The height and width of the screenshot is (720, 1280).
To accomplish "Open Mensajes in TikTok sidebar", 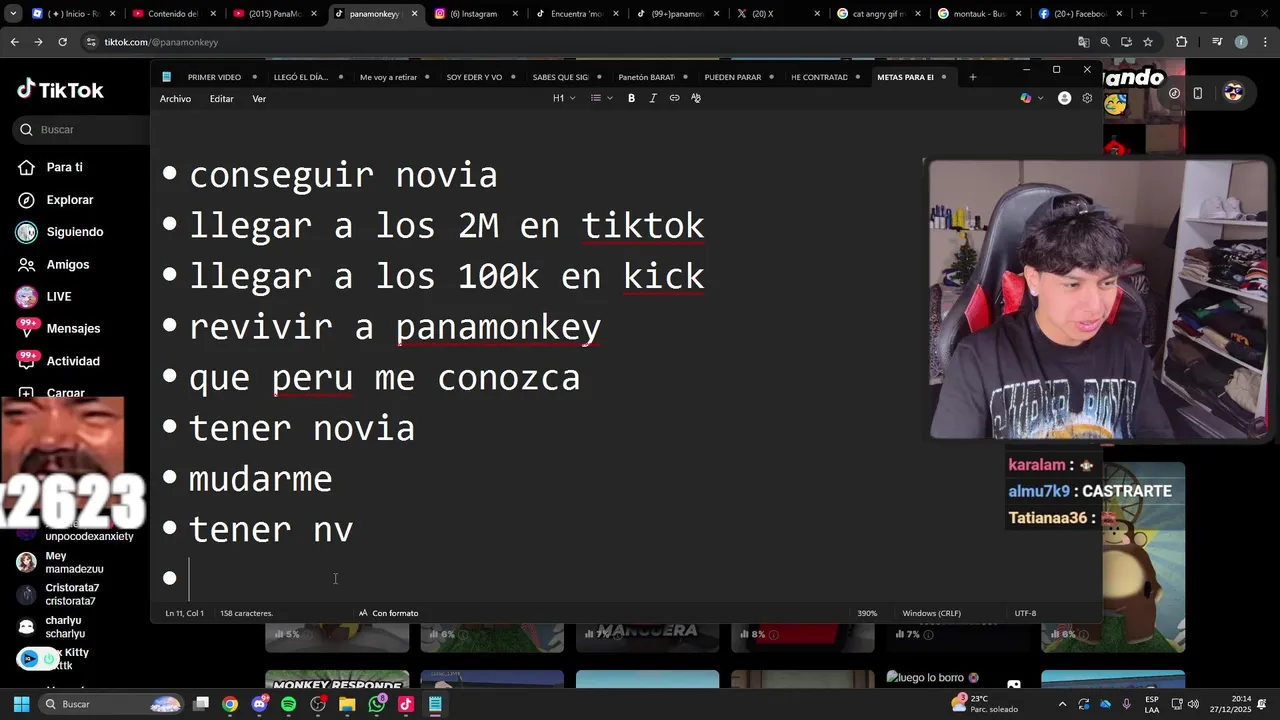I will [x=73, y=328].
